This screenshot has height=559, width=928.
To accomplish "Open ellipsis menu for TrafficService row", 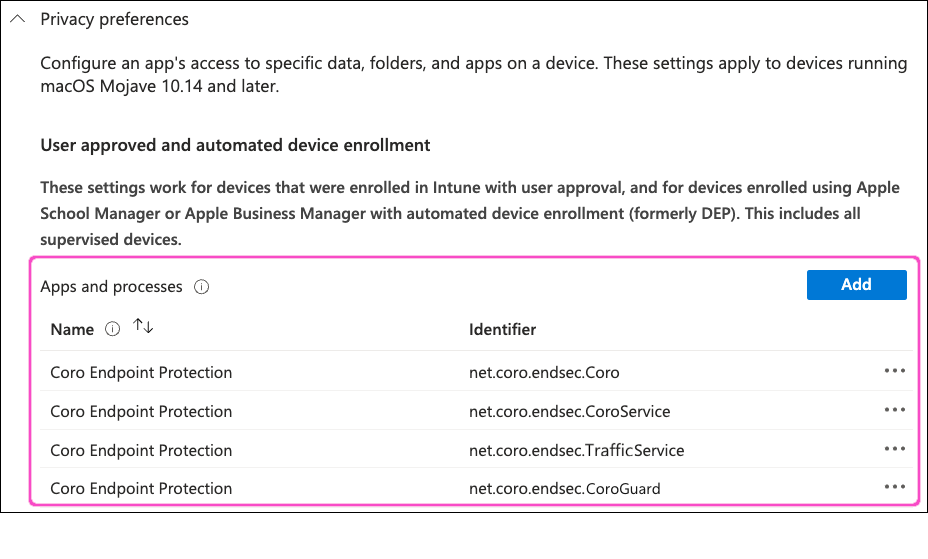I will click(x=894, y=449).
